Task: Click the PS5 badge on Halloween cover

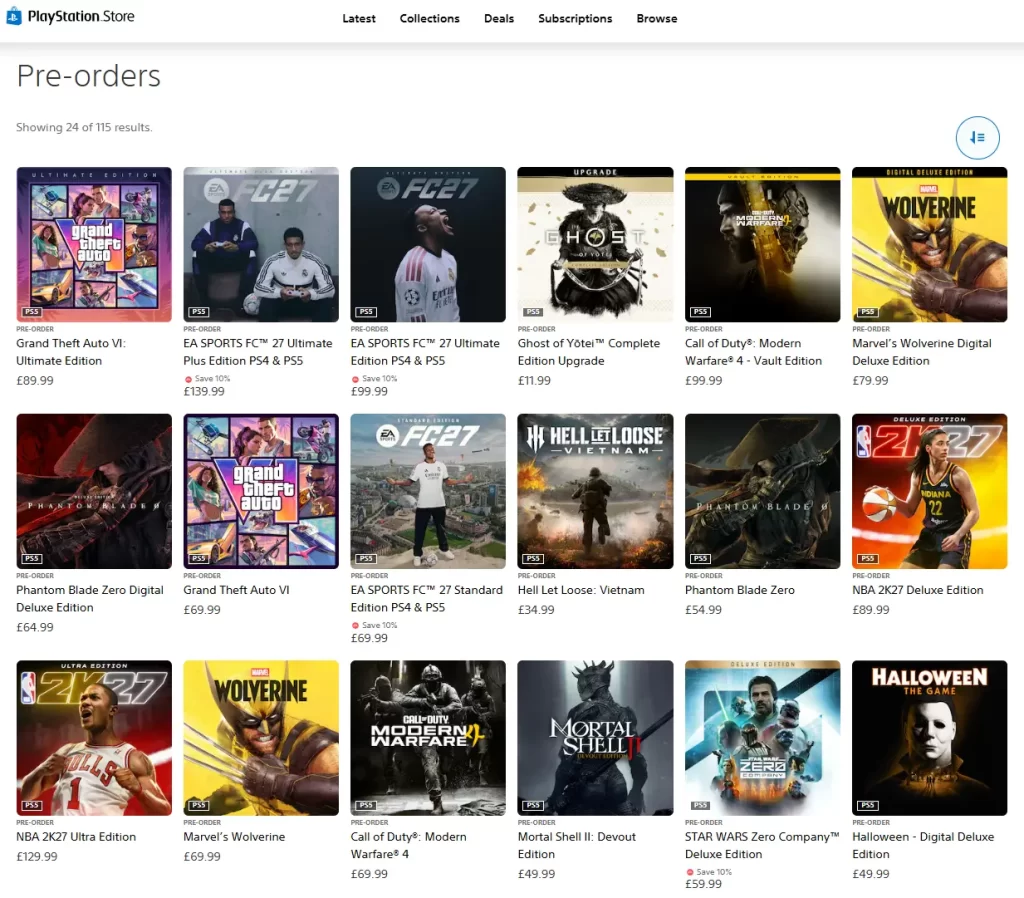Action: click(868, 805)
